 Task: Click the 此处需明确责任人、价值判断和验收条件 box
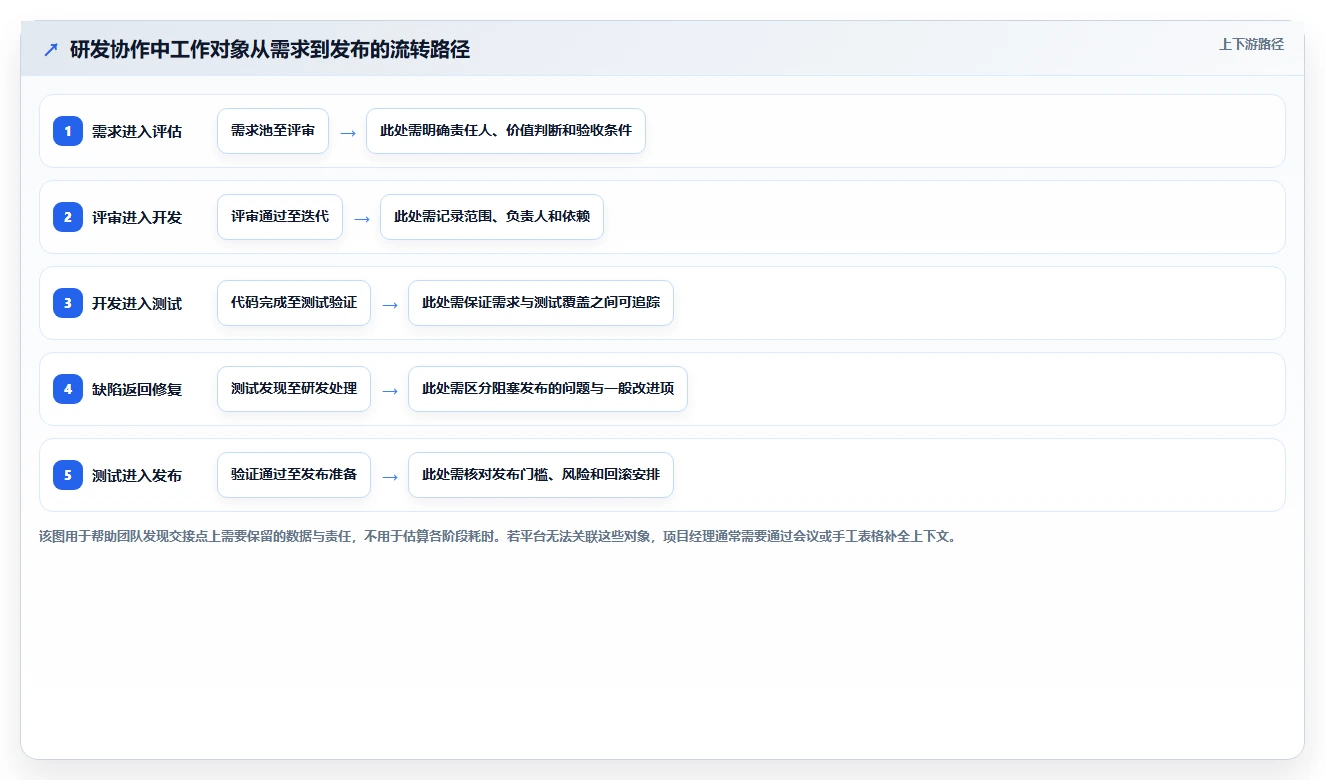point(506,131)
